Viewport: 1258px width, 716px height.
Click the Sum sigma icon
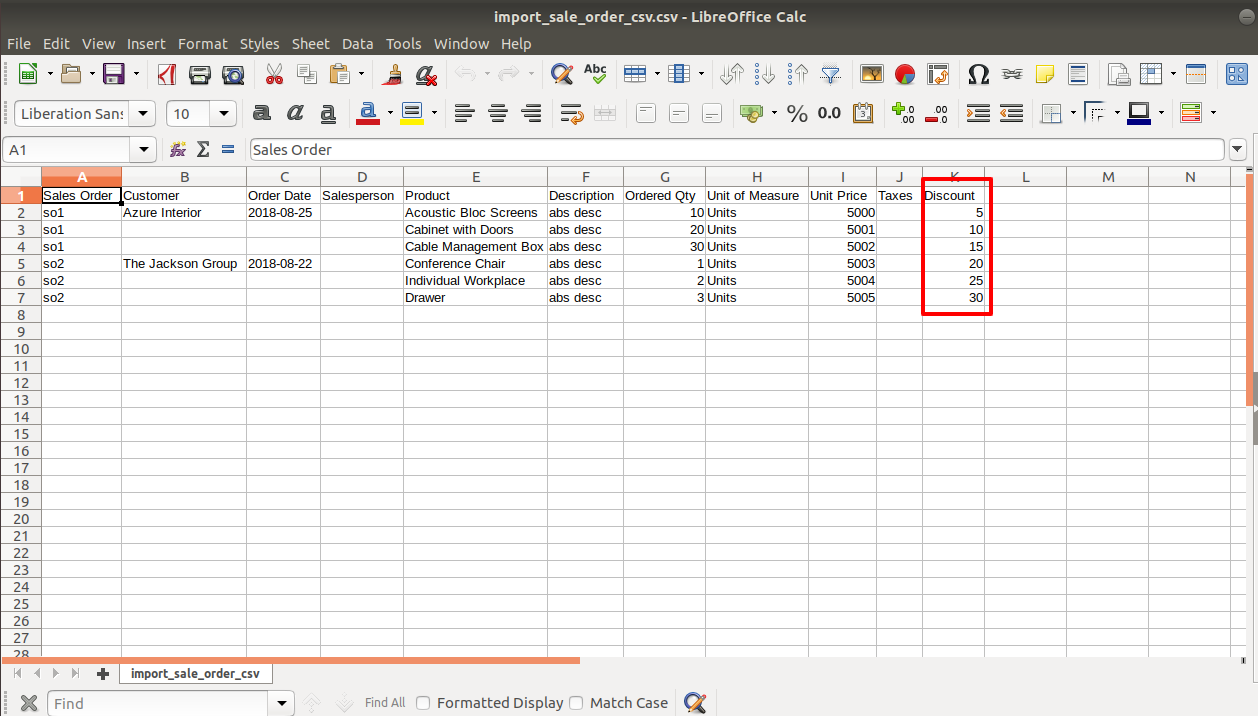[203, 149]
